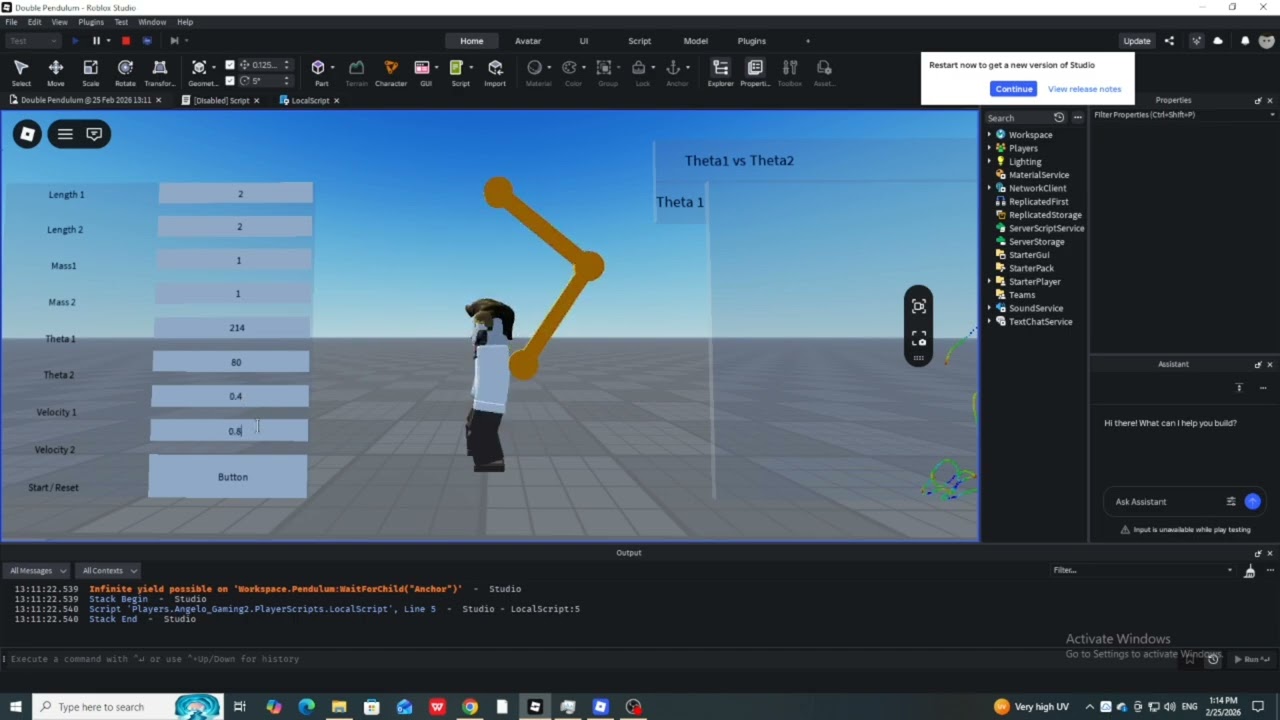Select ReplicatedStorage in Explorer
Viewport: 1280px width, 720px height.
coord(1045,215)
